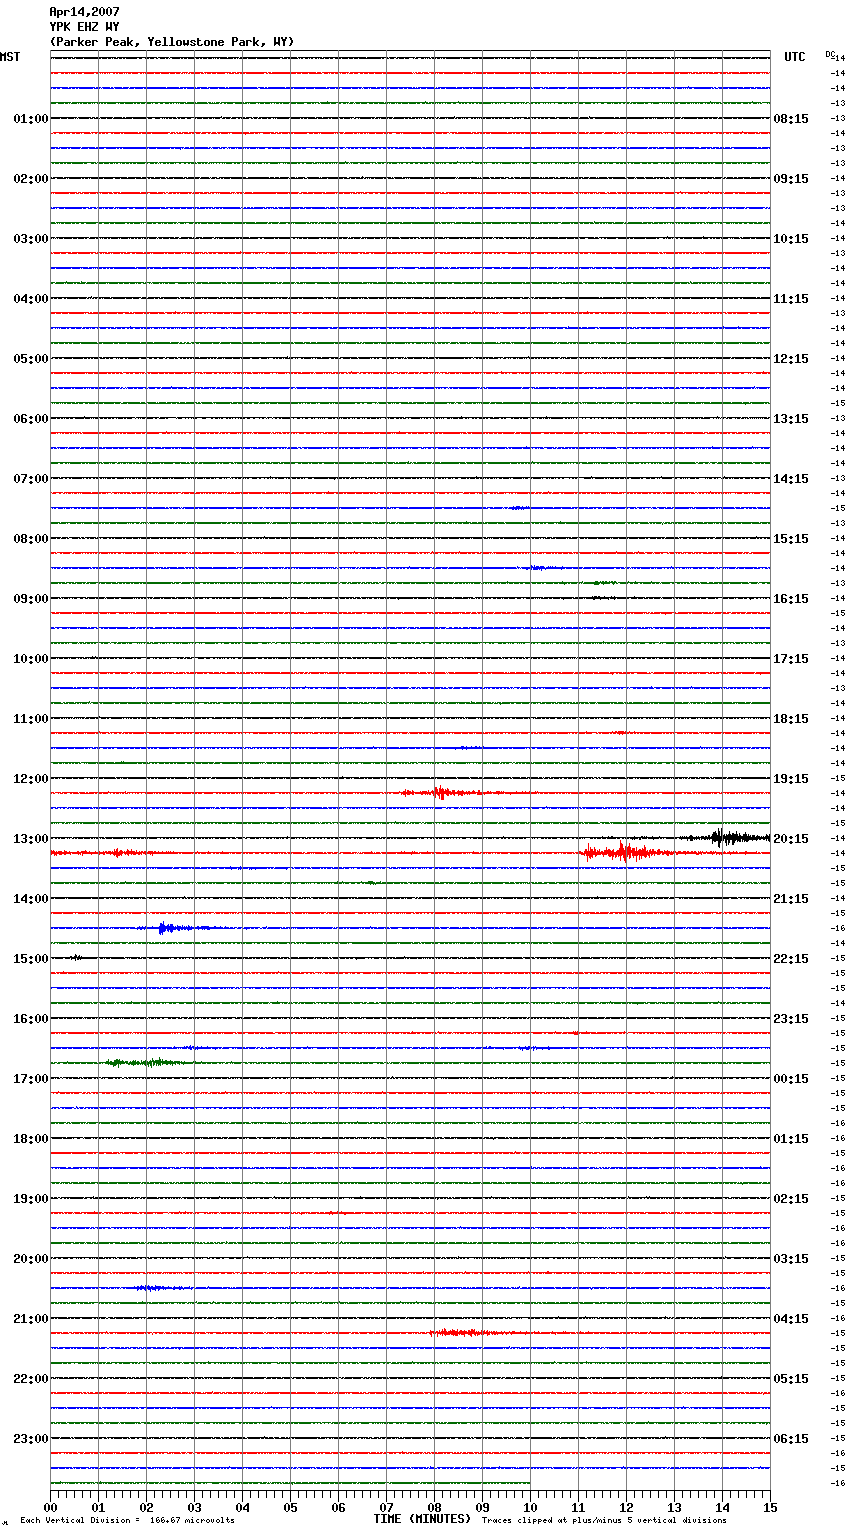Image resolution: width=850 pixels, height=1534 pixels.
Task: Select the 12:00 MST time label
Action: pyautogui.click(x=30, y=779)
